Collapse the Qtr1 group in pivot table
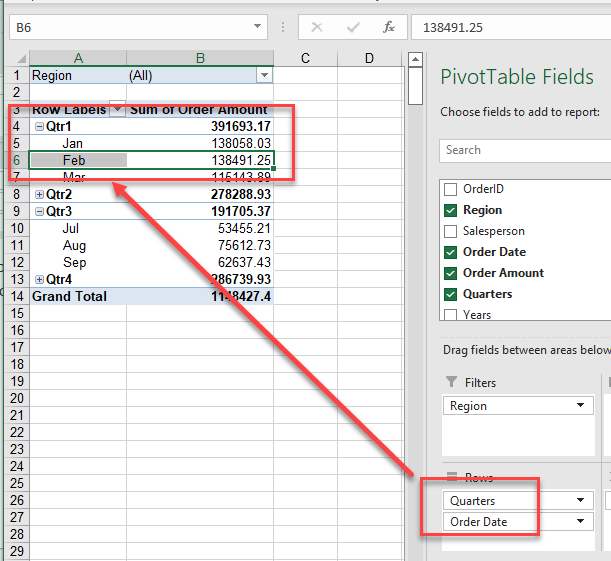The width and height of the screenshot is (611, 561). (39, 127)
